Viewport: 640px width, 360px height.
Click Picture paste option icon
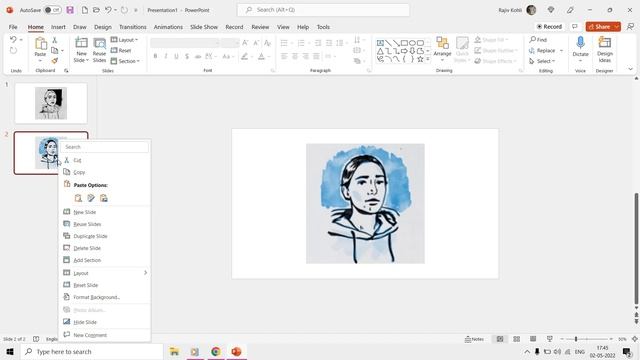104,198
